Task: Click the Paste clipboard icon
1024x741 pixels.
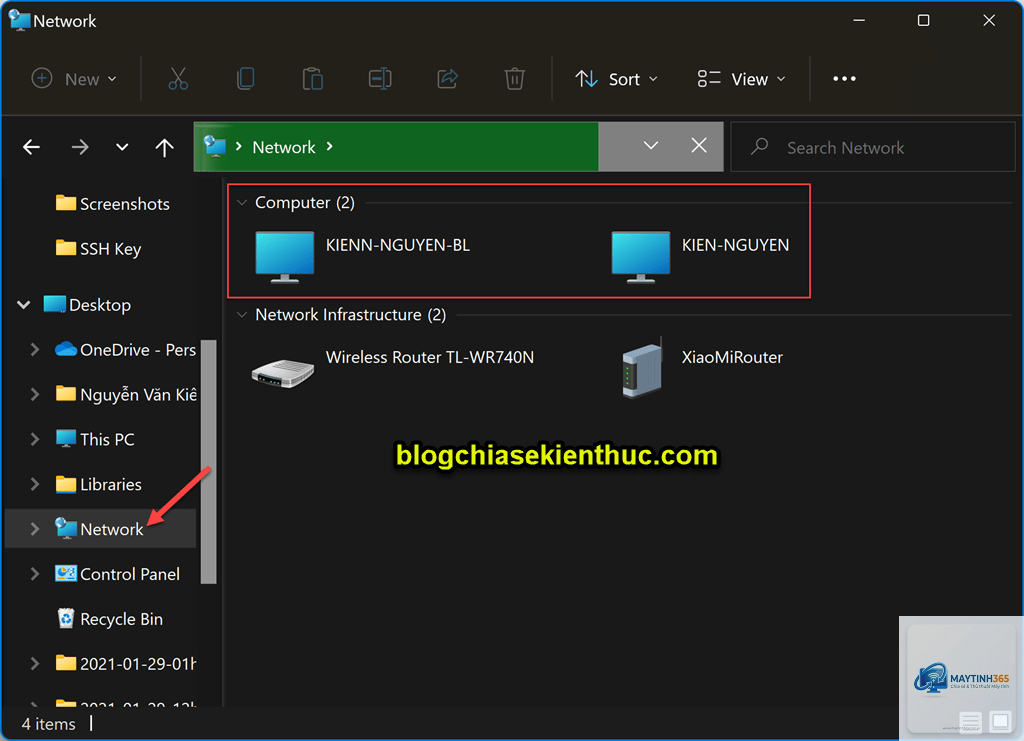Action: (313, 79)
